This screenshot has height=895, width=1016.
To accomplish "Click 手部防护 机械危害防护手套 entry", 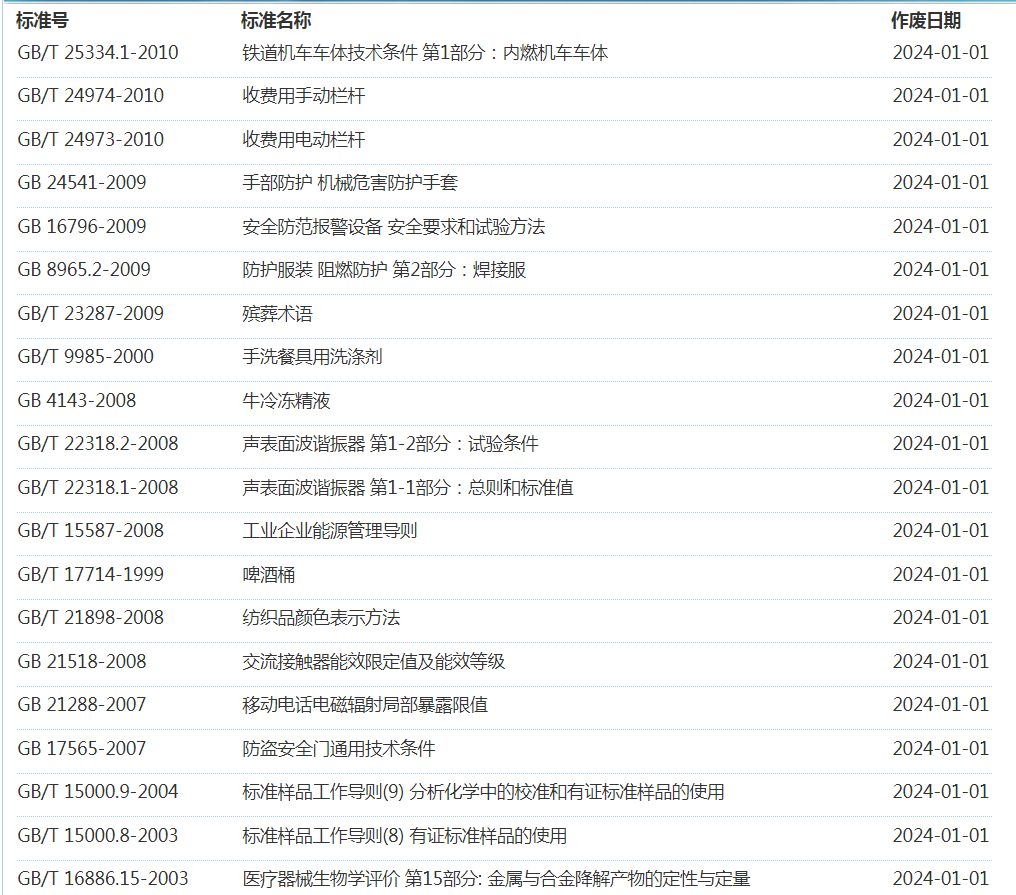I will coord(350,183).
